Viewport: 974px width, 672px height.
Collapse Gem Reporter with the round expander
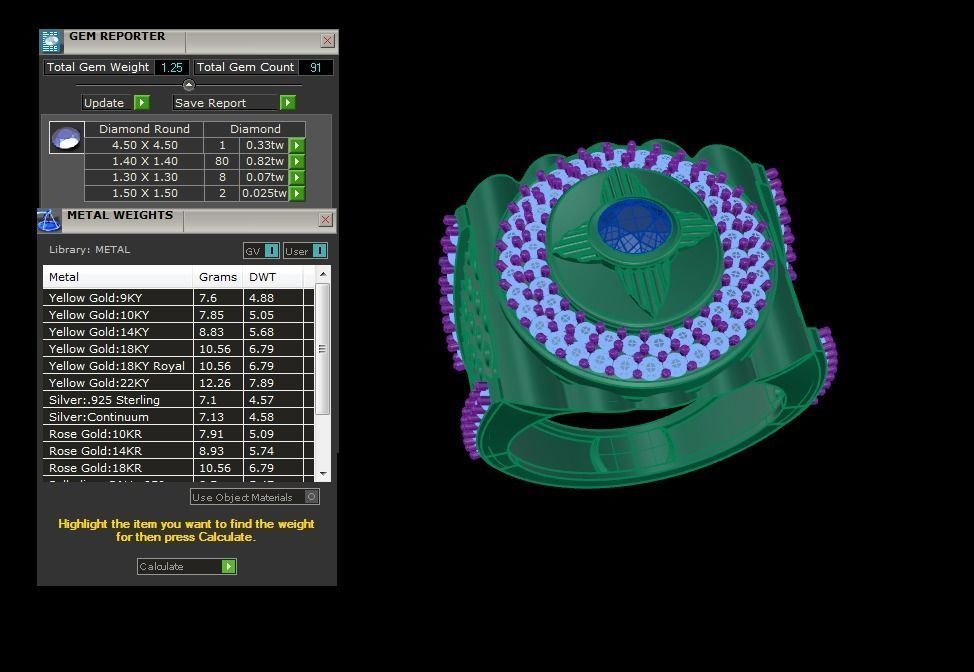[189, 85]
